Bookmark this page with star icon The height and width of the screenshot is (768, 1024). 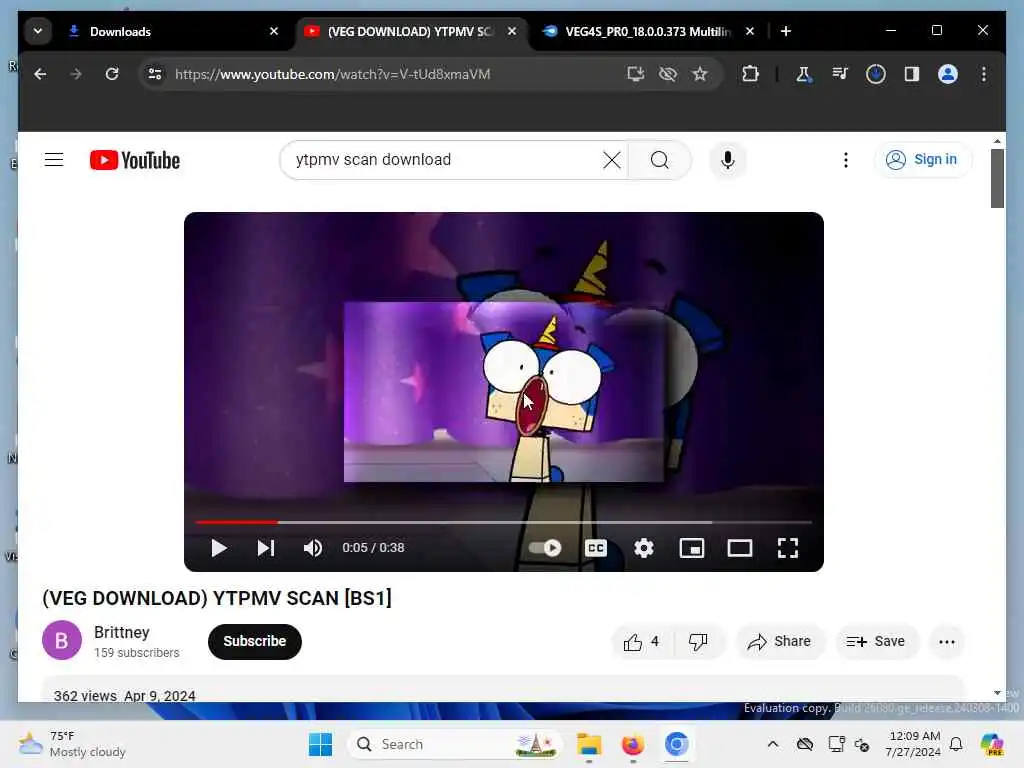pyautogui.click(x=700, y=74)
